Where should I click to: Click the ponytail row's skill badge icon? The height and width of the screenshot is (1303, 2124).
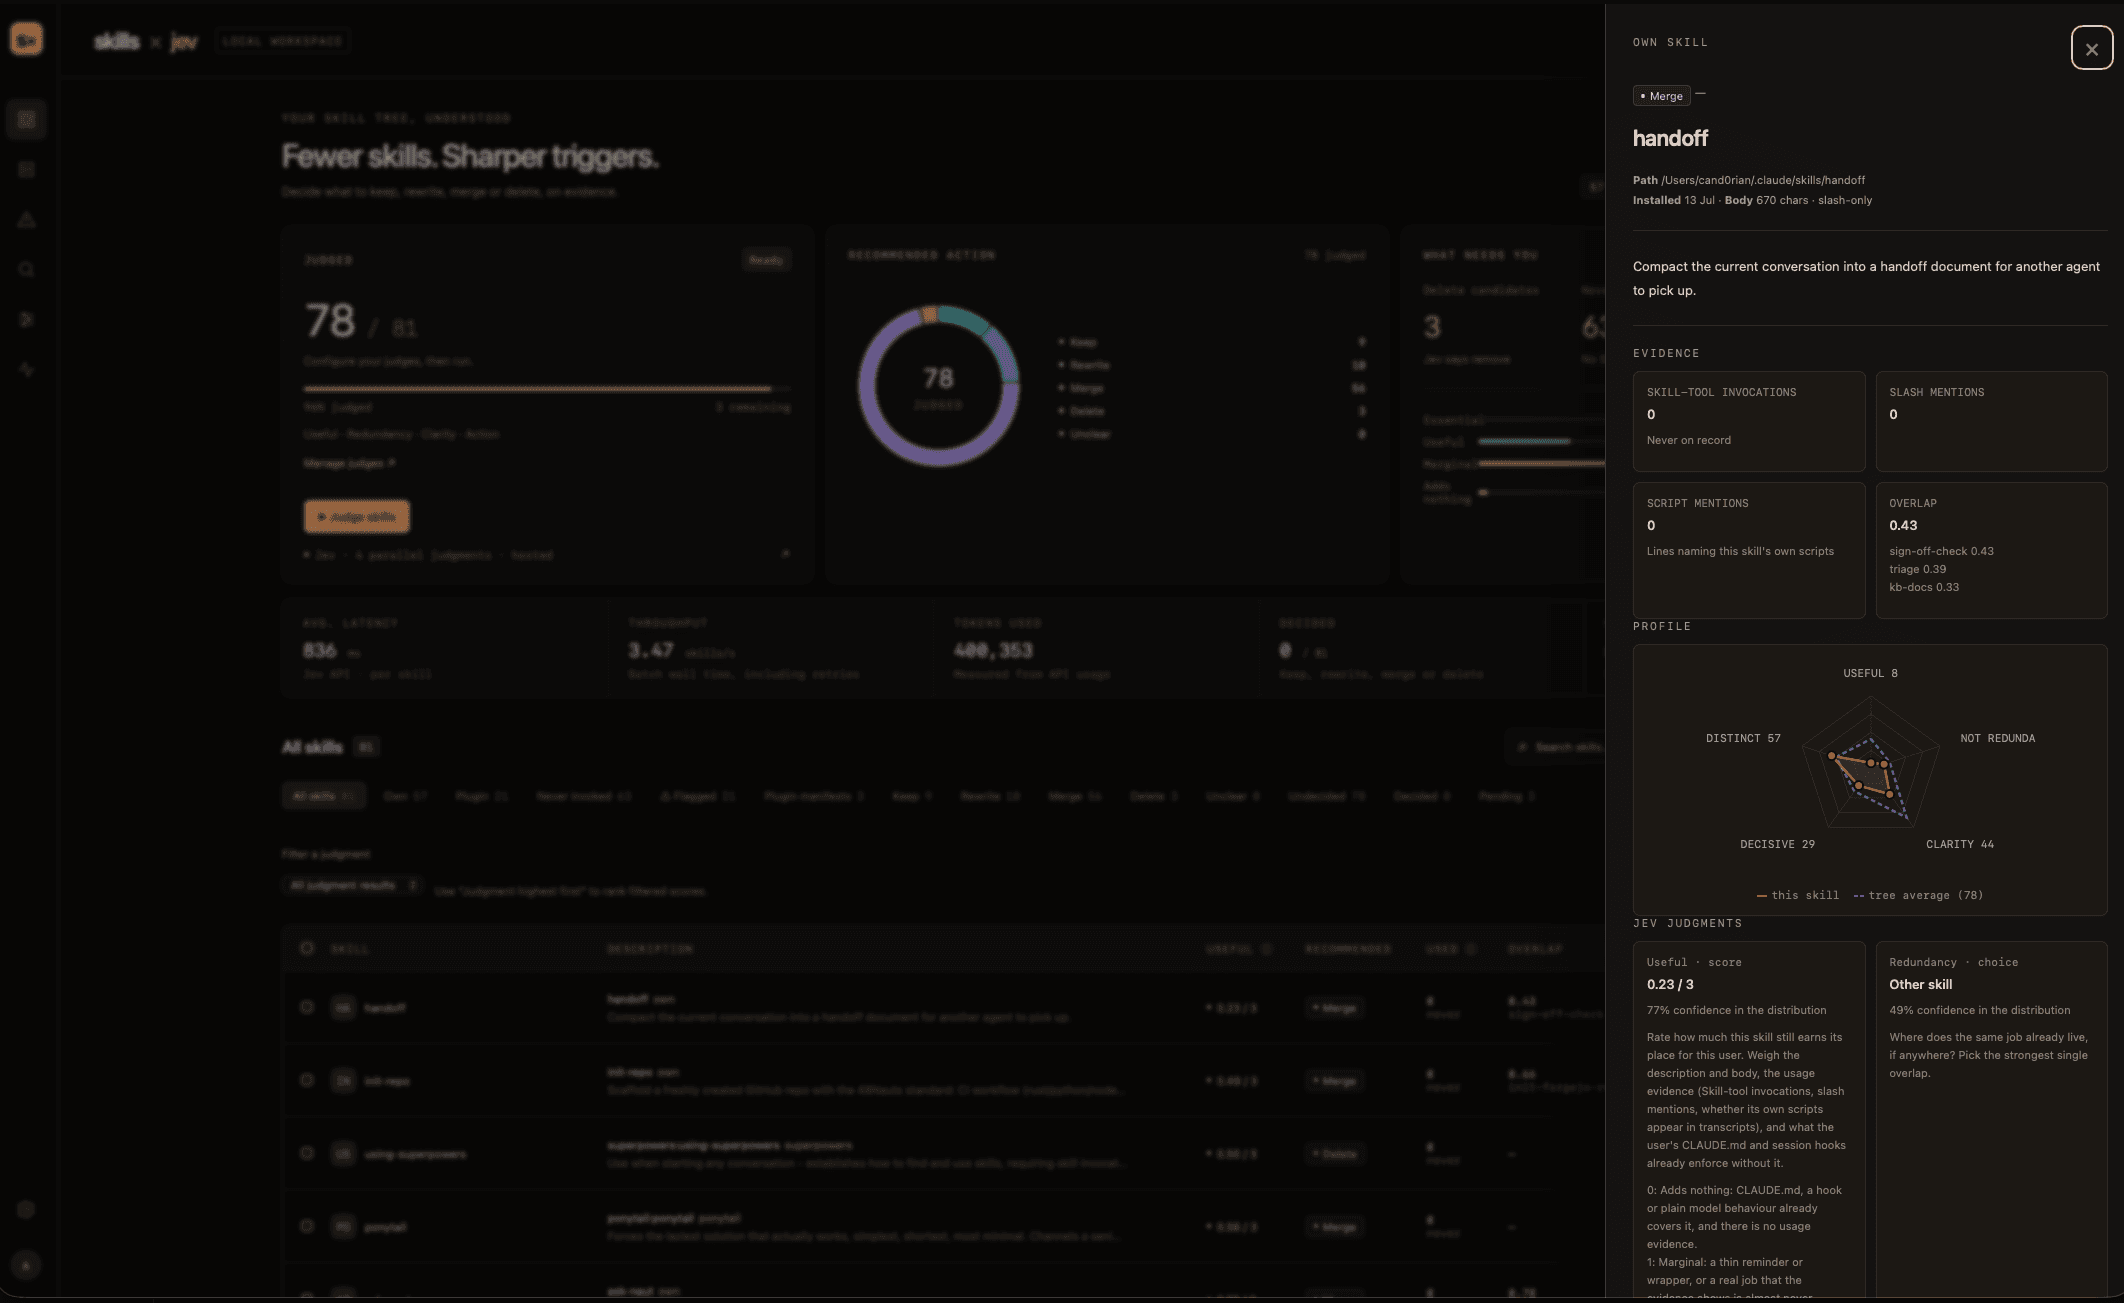343,1227
